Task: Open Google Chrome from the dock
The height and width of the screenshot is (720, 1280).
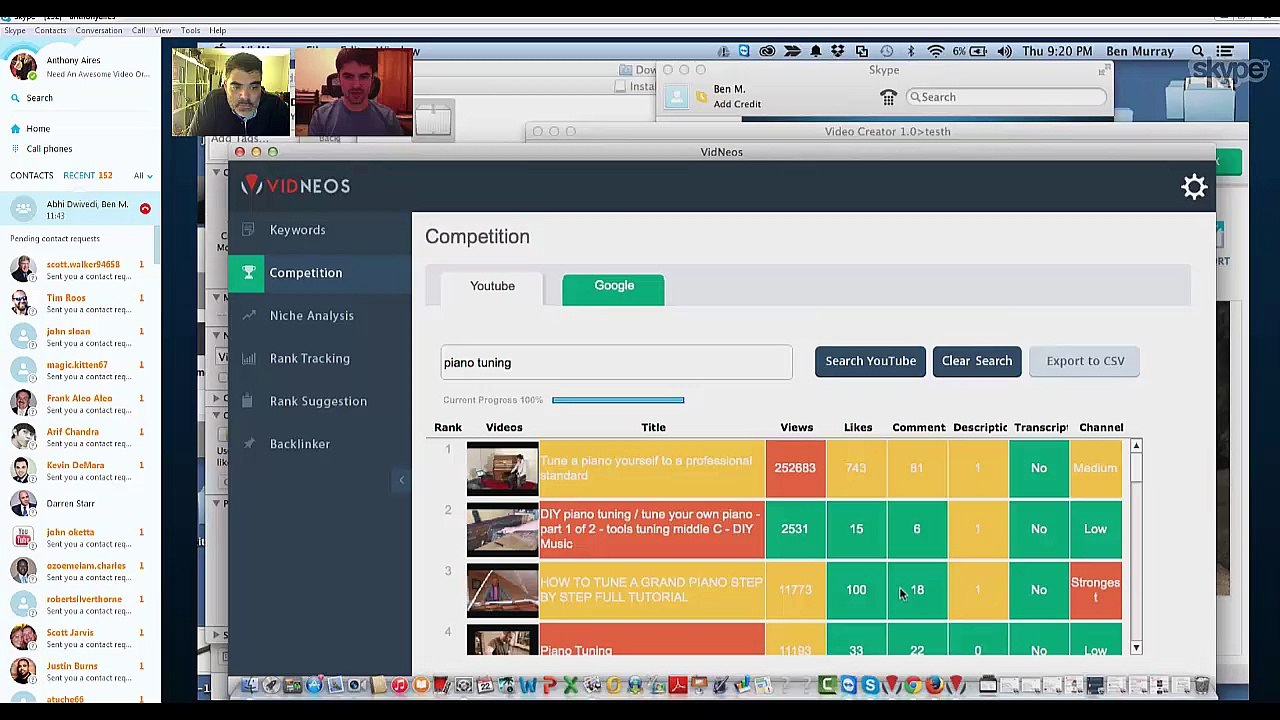Action: pos(914,685)
